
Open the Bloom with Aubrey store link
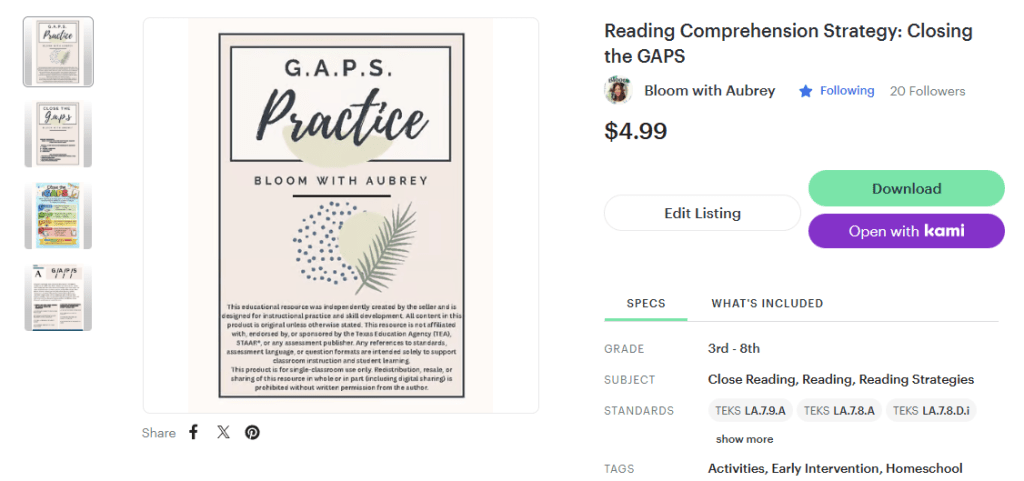click(x=709, y=91)
